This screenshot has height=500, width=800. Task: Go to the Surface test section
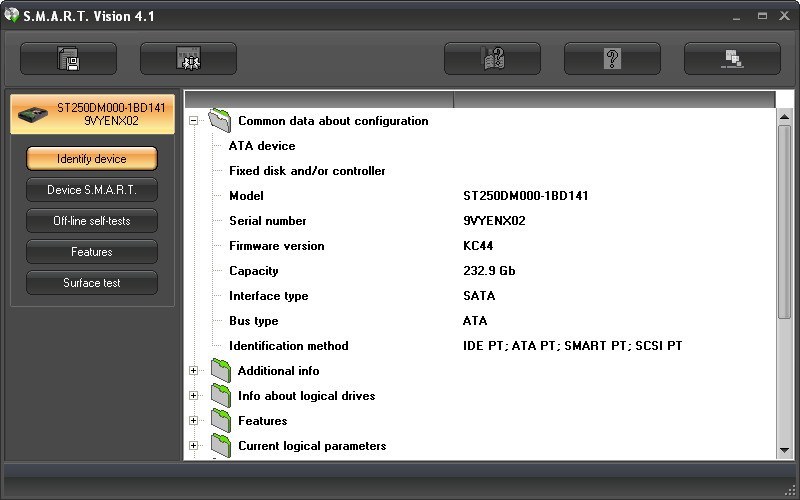tap(92, 283)
